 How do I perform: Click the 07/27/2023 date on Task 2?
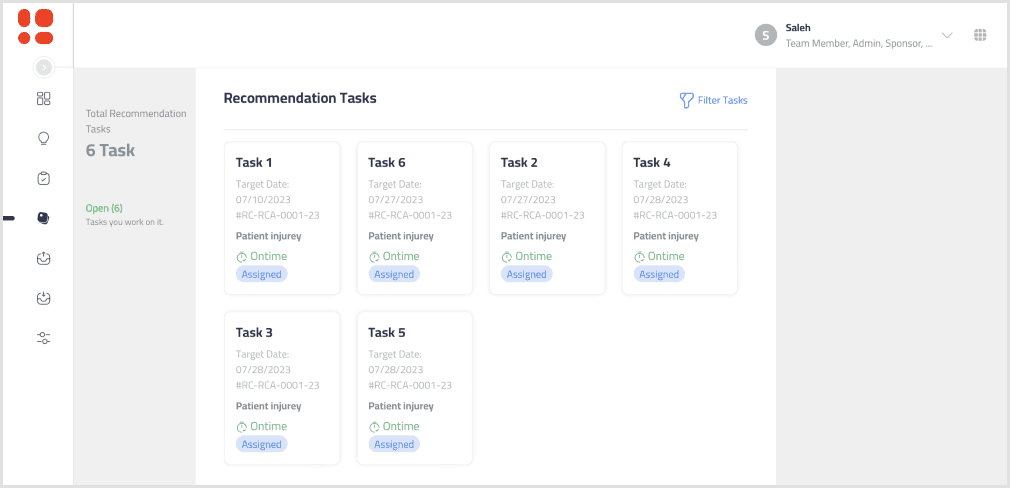(528, 200)
